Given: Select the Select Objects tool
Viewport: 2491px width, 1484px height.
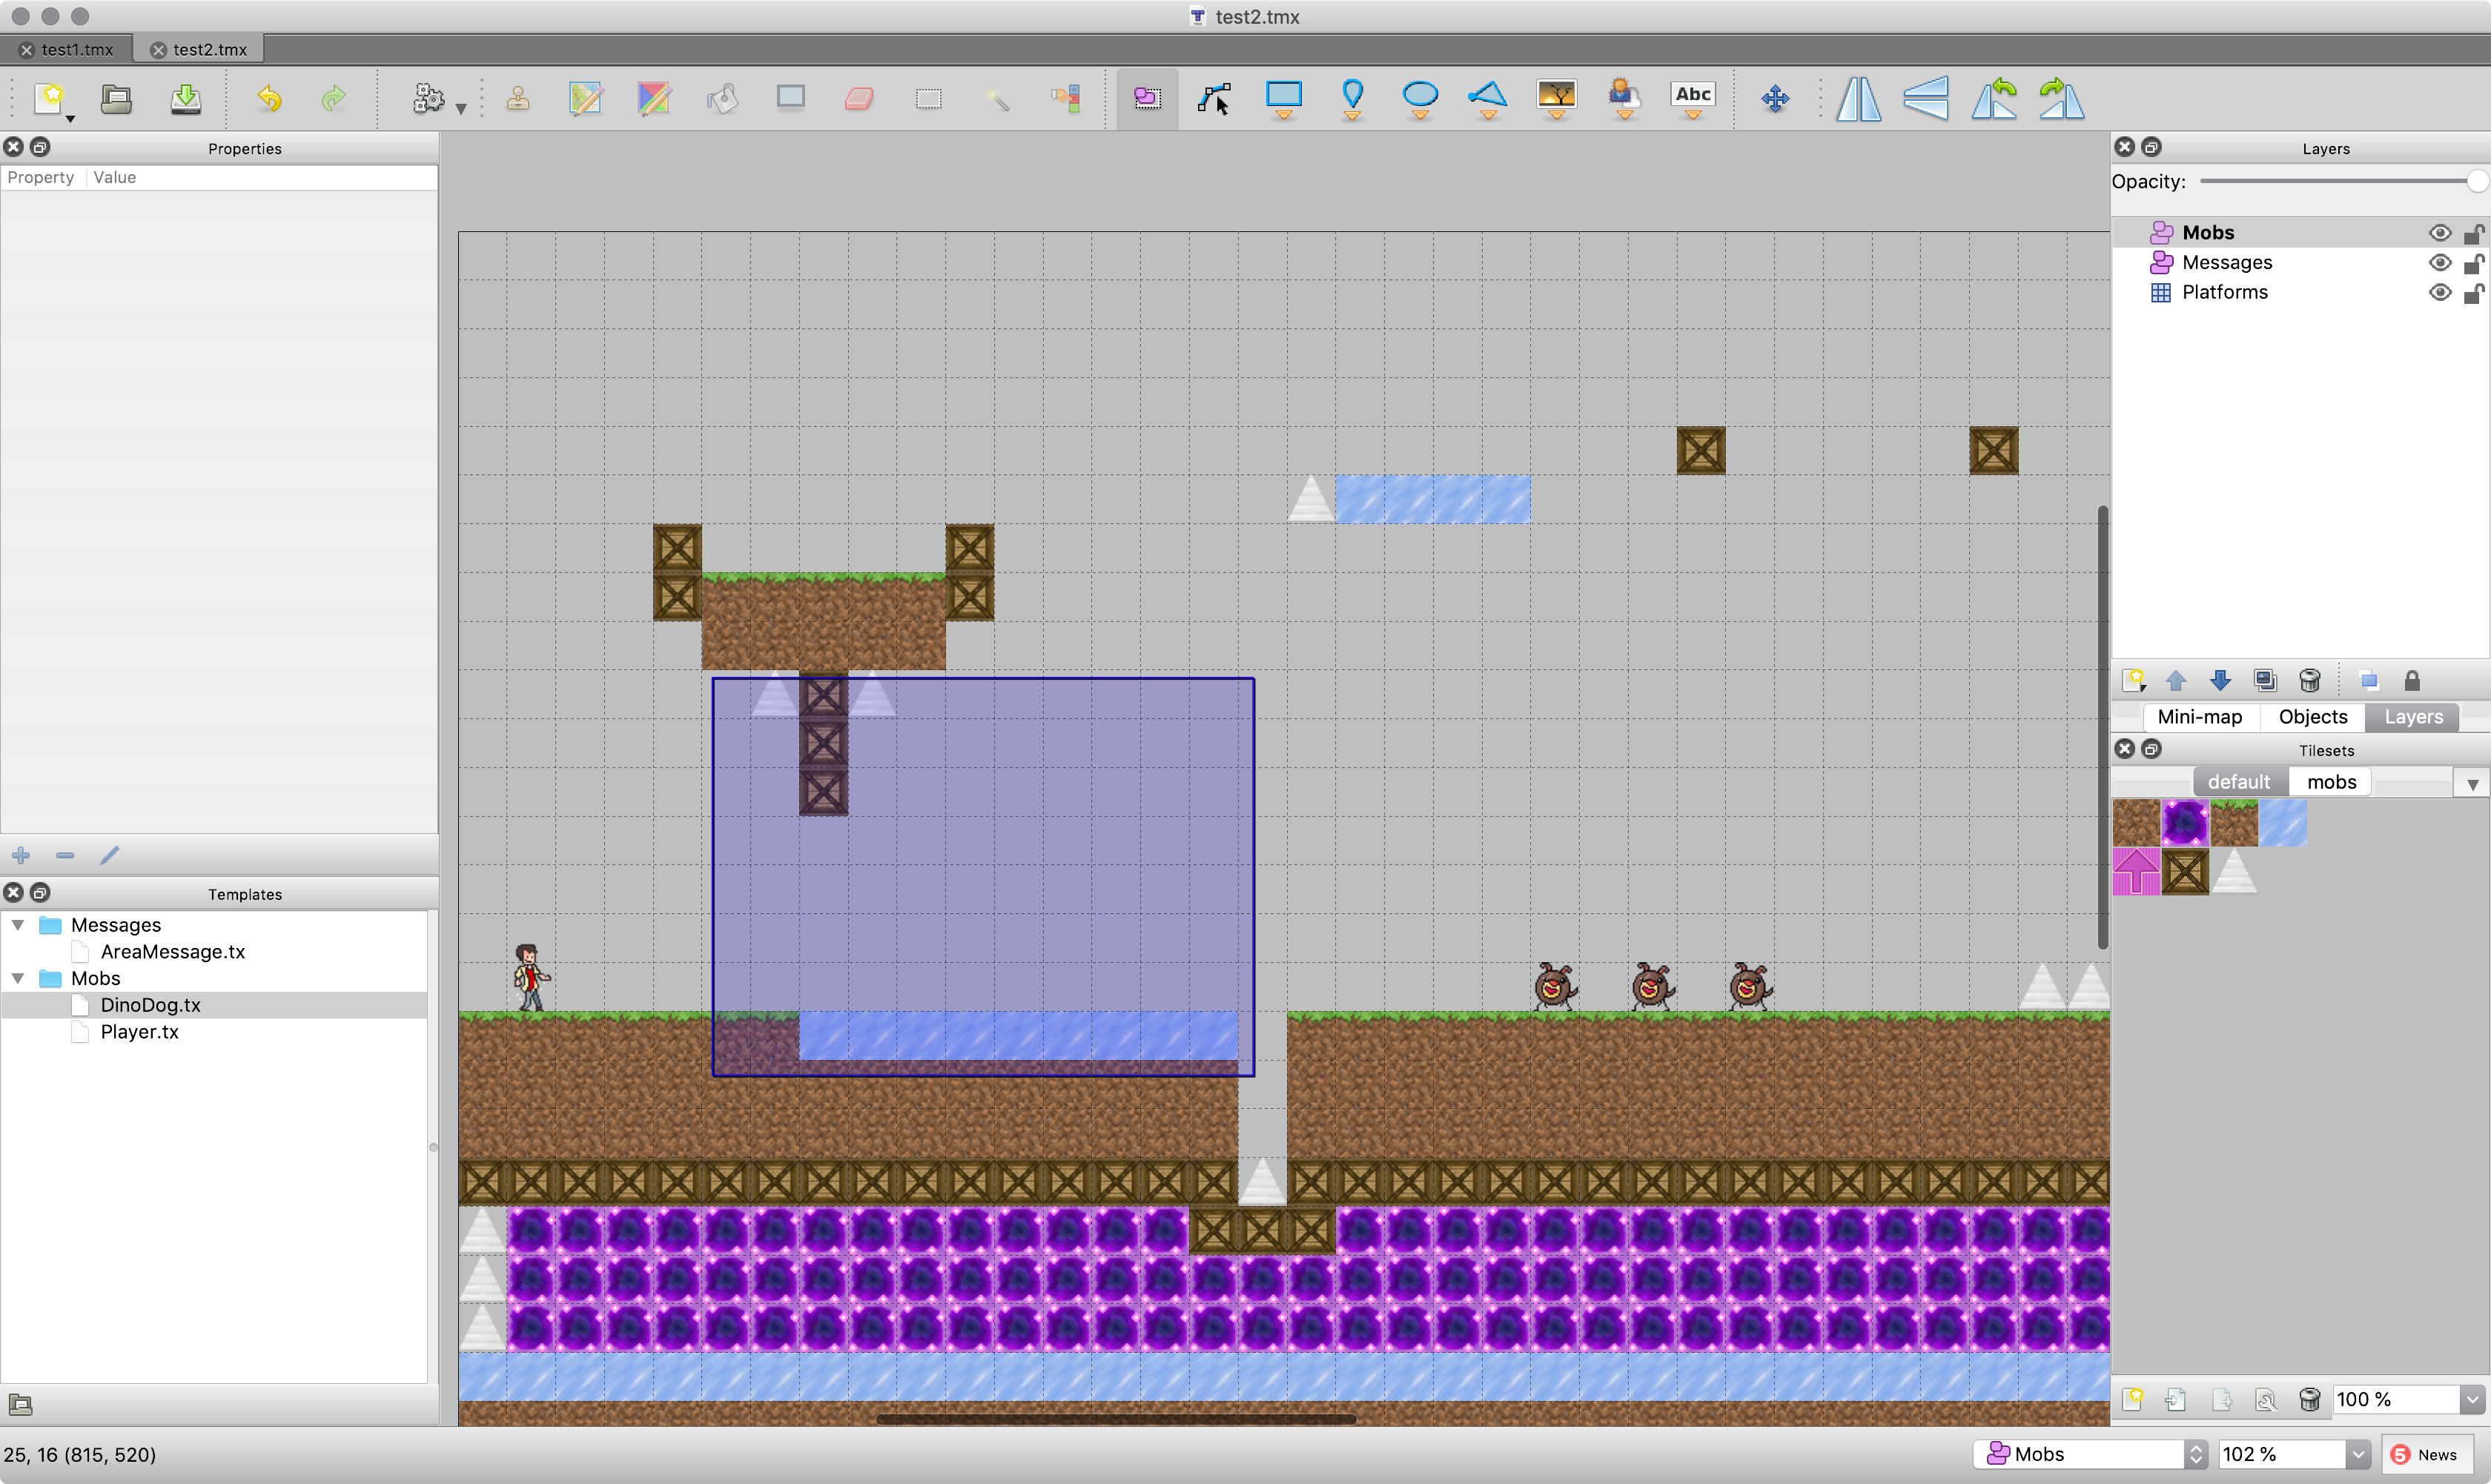Looking at the screenshot, I should tap(1147, 98).
